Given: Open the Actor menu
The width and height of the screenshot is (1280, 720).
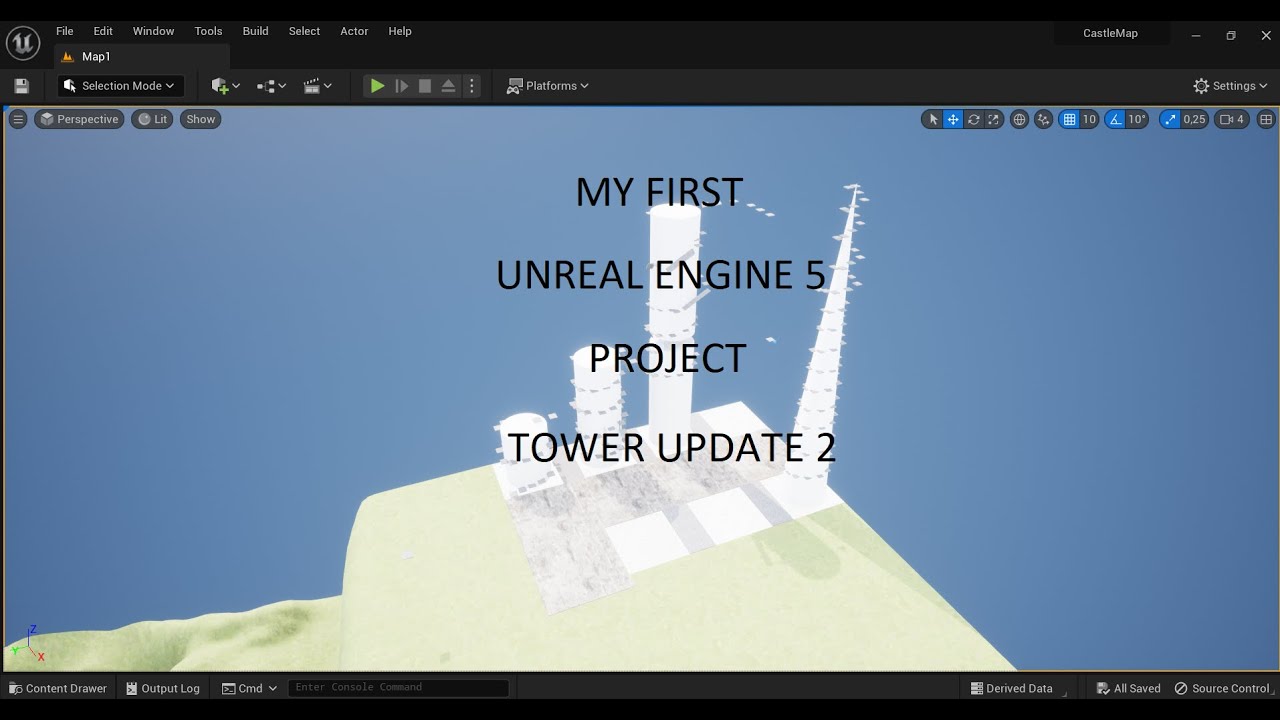Looking at the screenshot, I should point(354,31).
